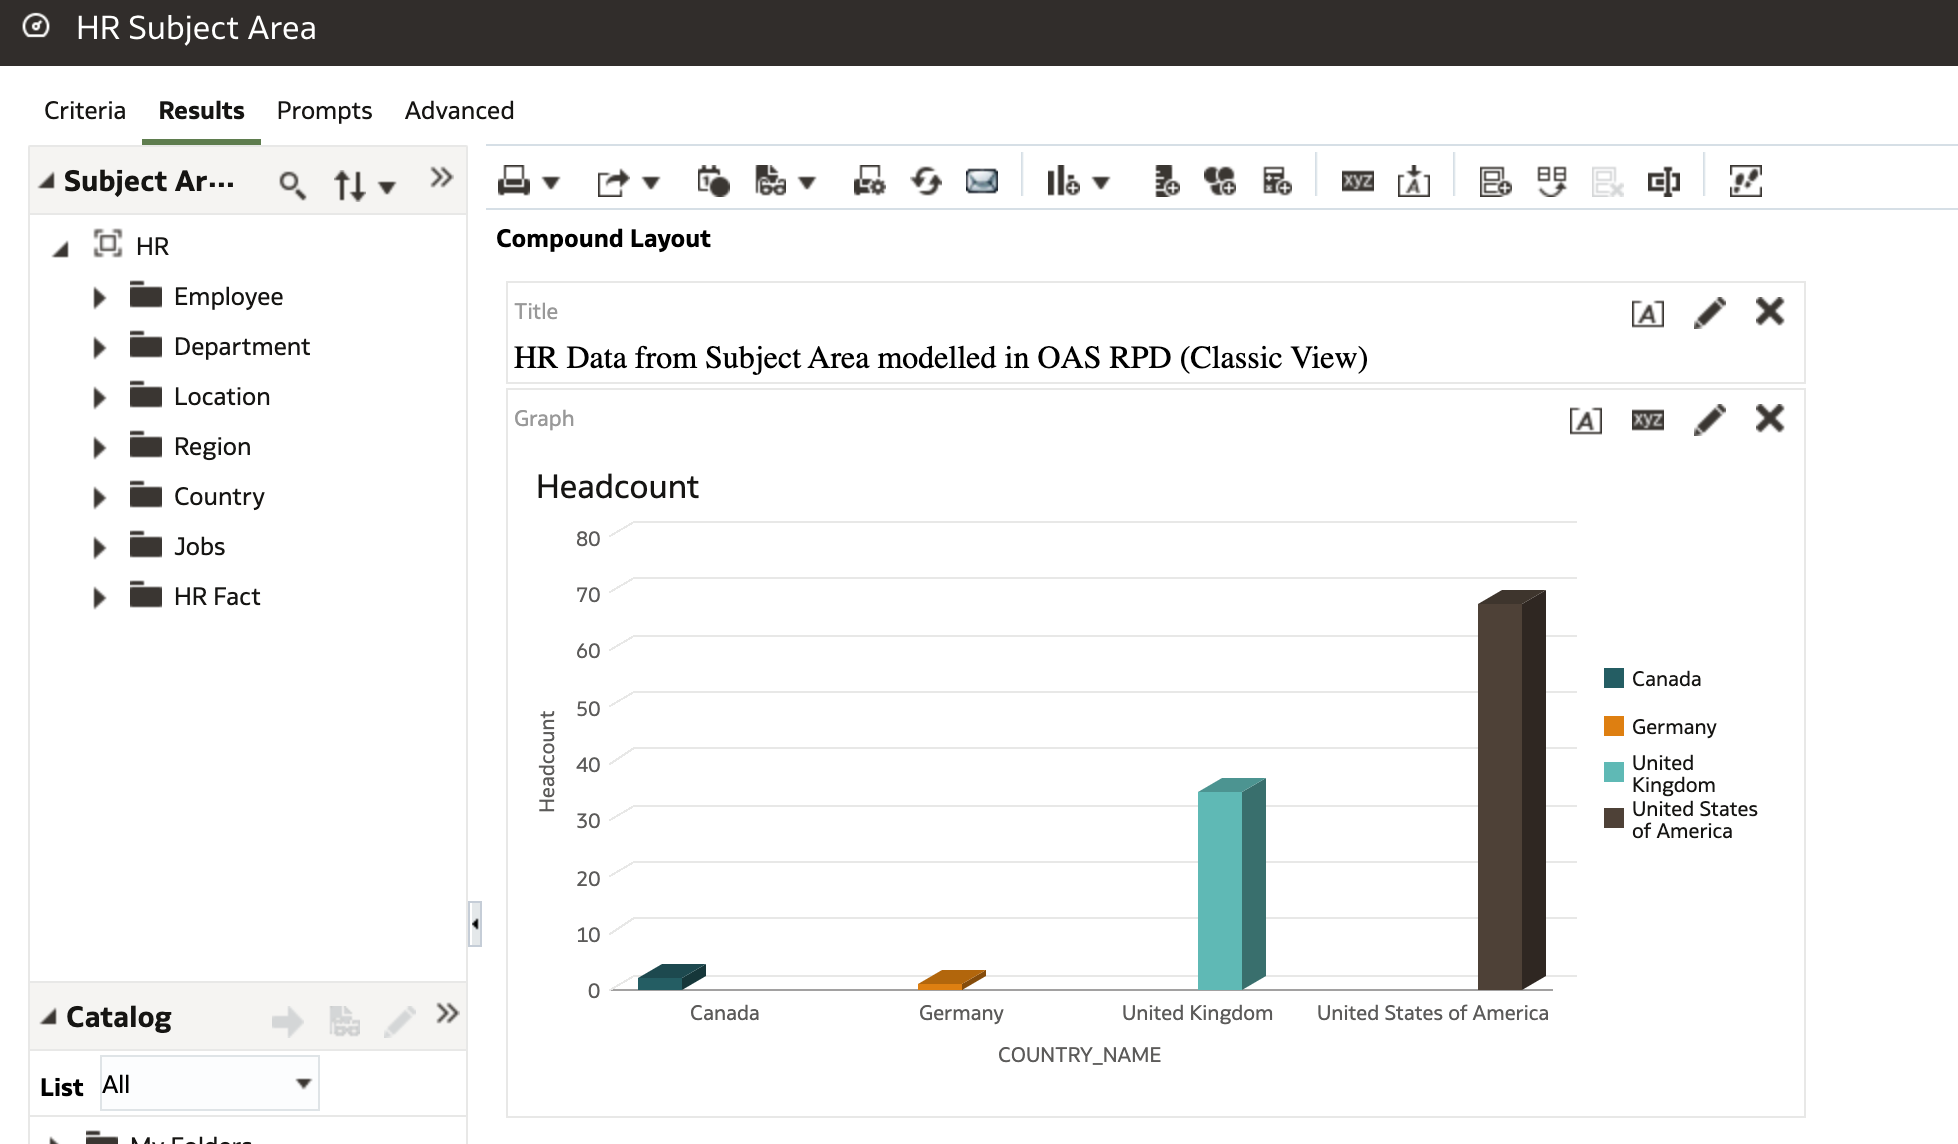
Task: Click the Print analysis toolbar icon
Action: click(x=513, y=181)
